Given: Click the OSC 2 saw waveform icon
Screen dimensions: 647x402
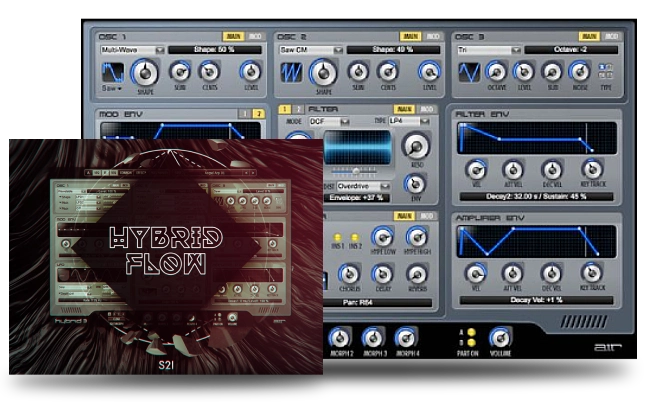Looking at the screenshot, I should [290, 73].
